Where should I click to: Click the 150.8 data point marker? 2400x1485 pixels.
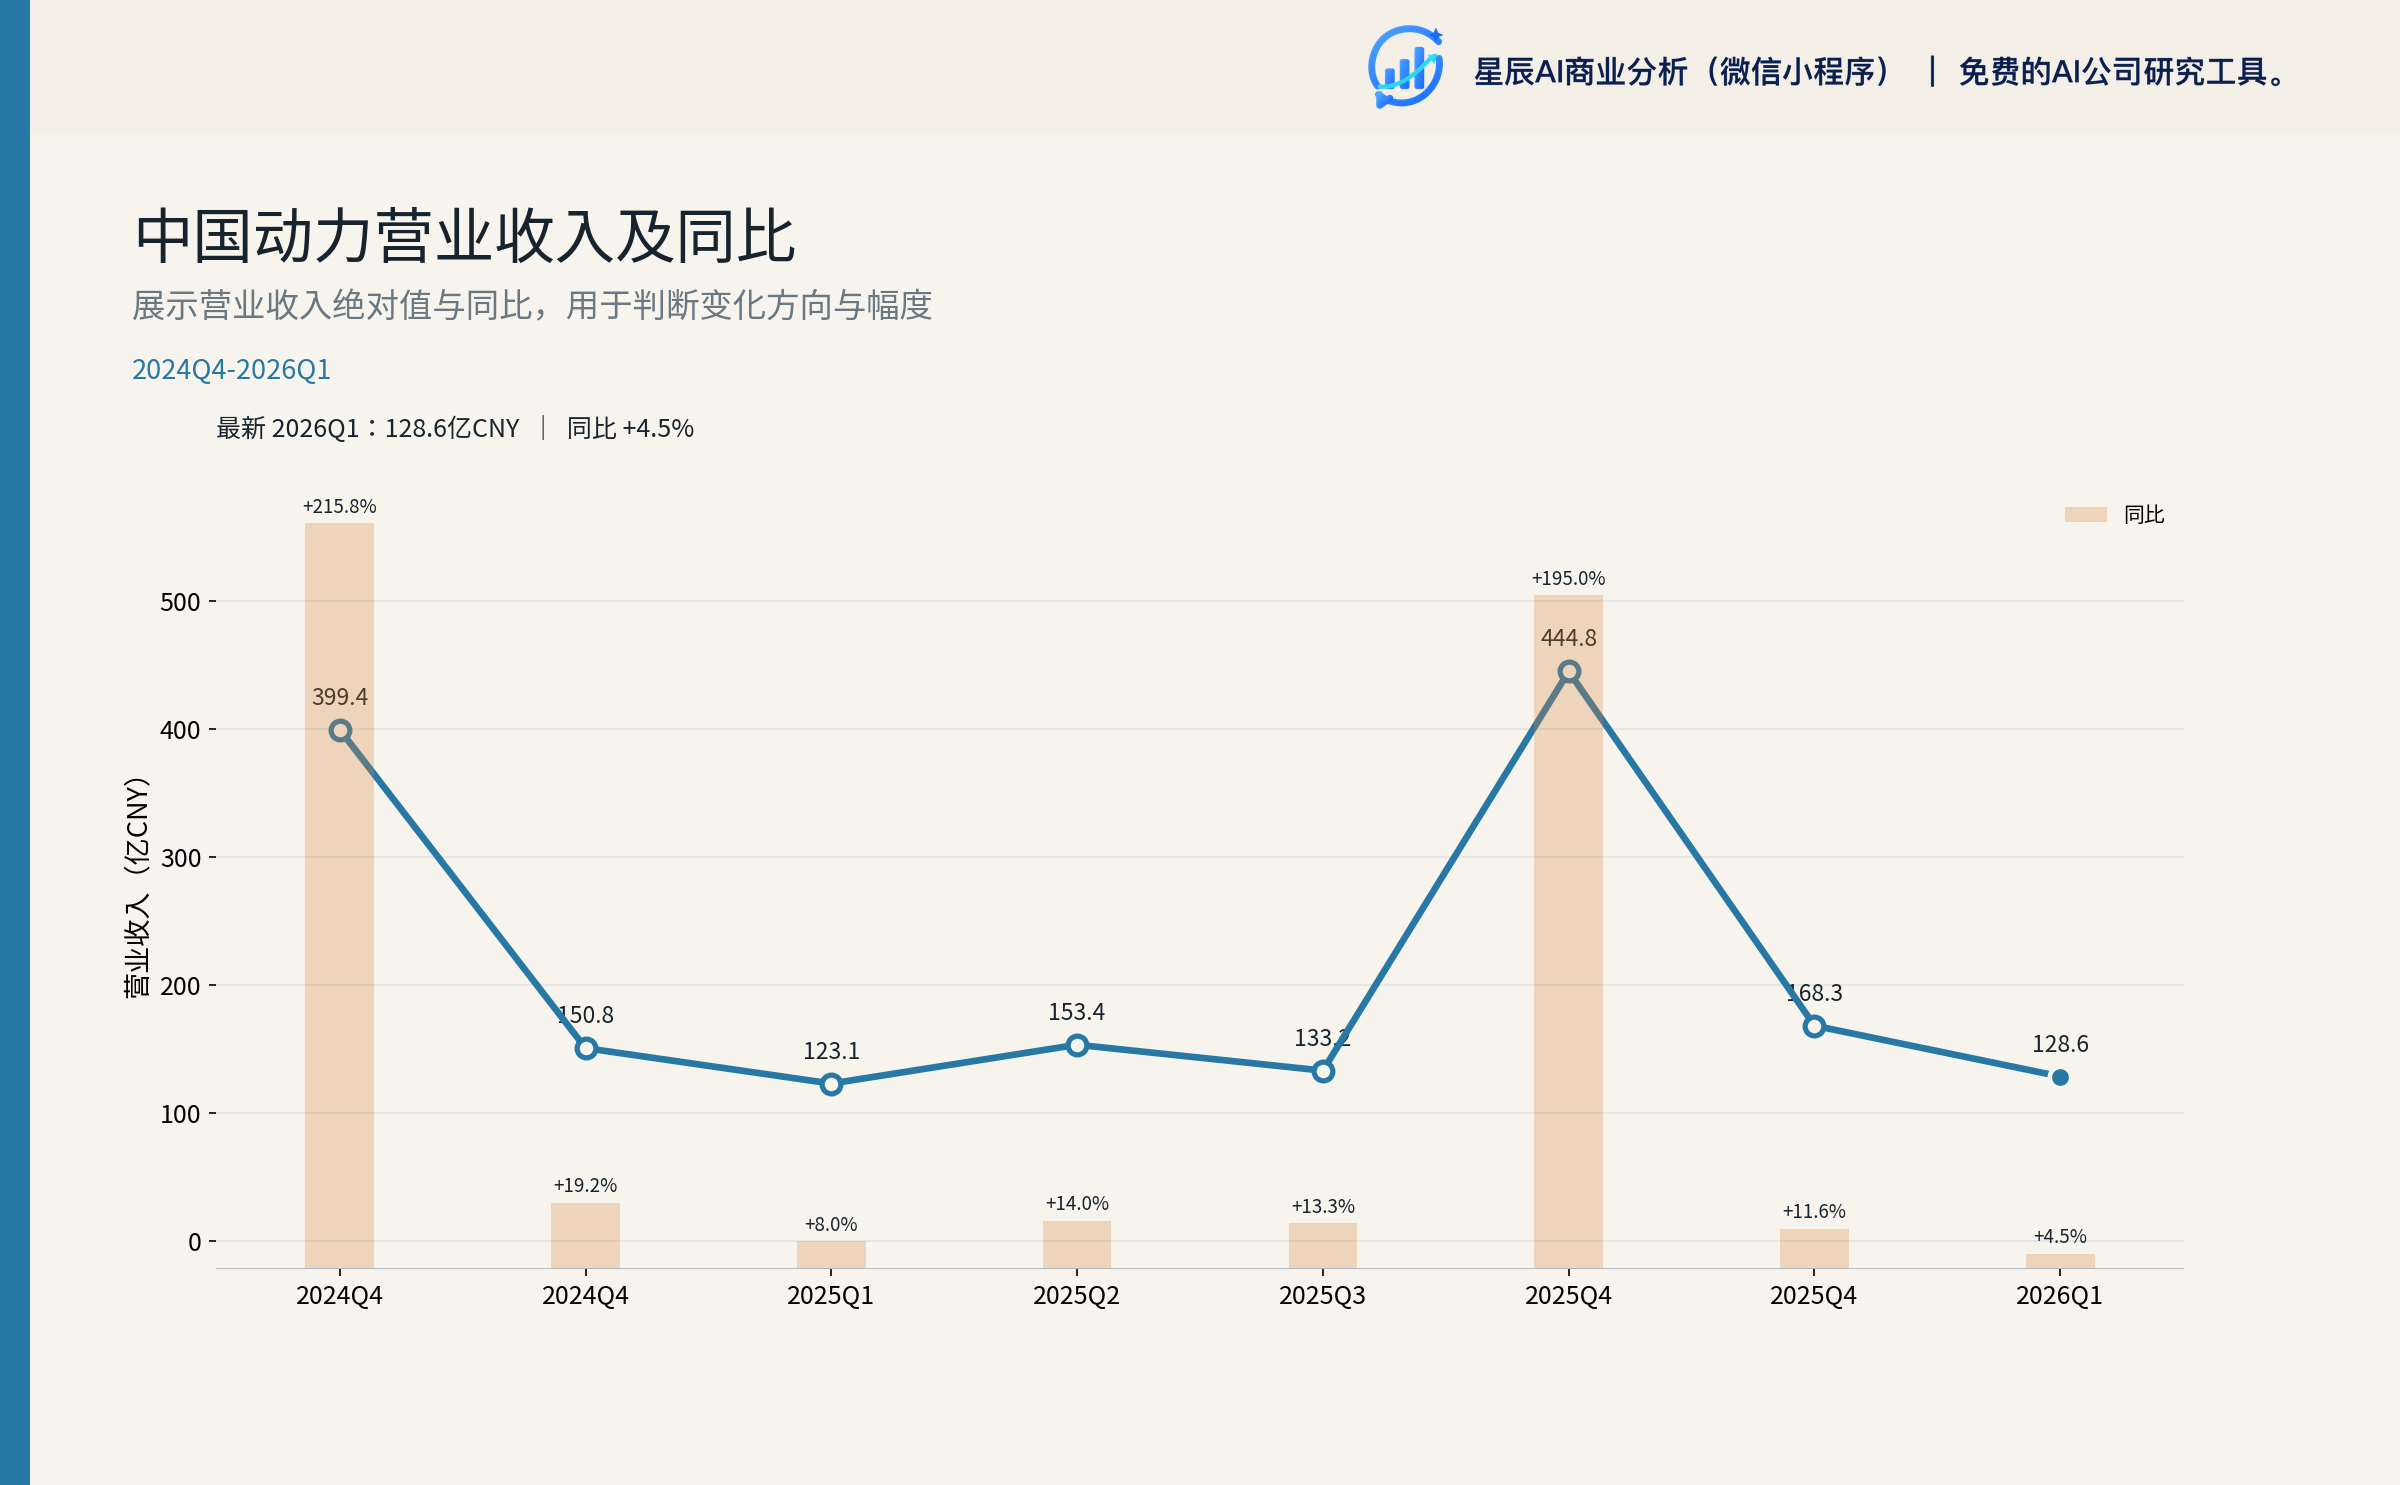(x=586, y=1048)
